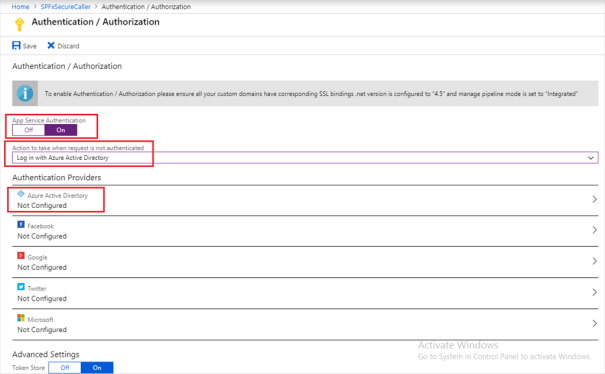The height and width of the screenshot is (374, 605).
Task: Select the Twitter provider name
Action: tap(37, 289)
